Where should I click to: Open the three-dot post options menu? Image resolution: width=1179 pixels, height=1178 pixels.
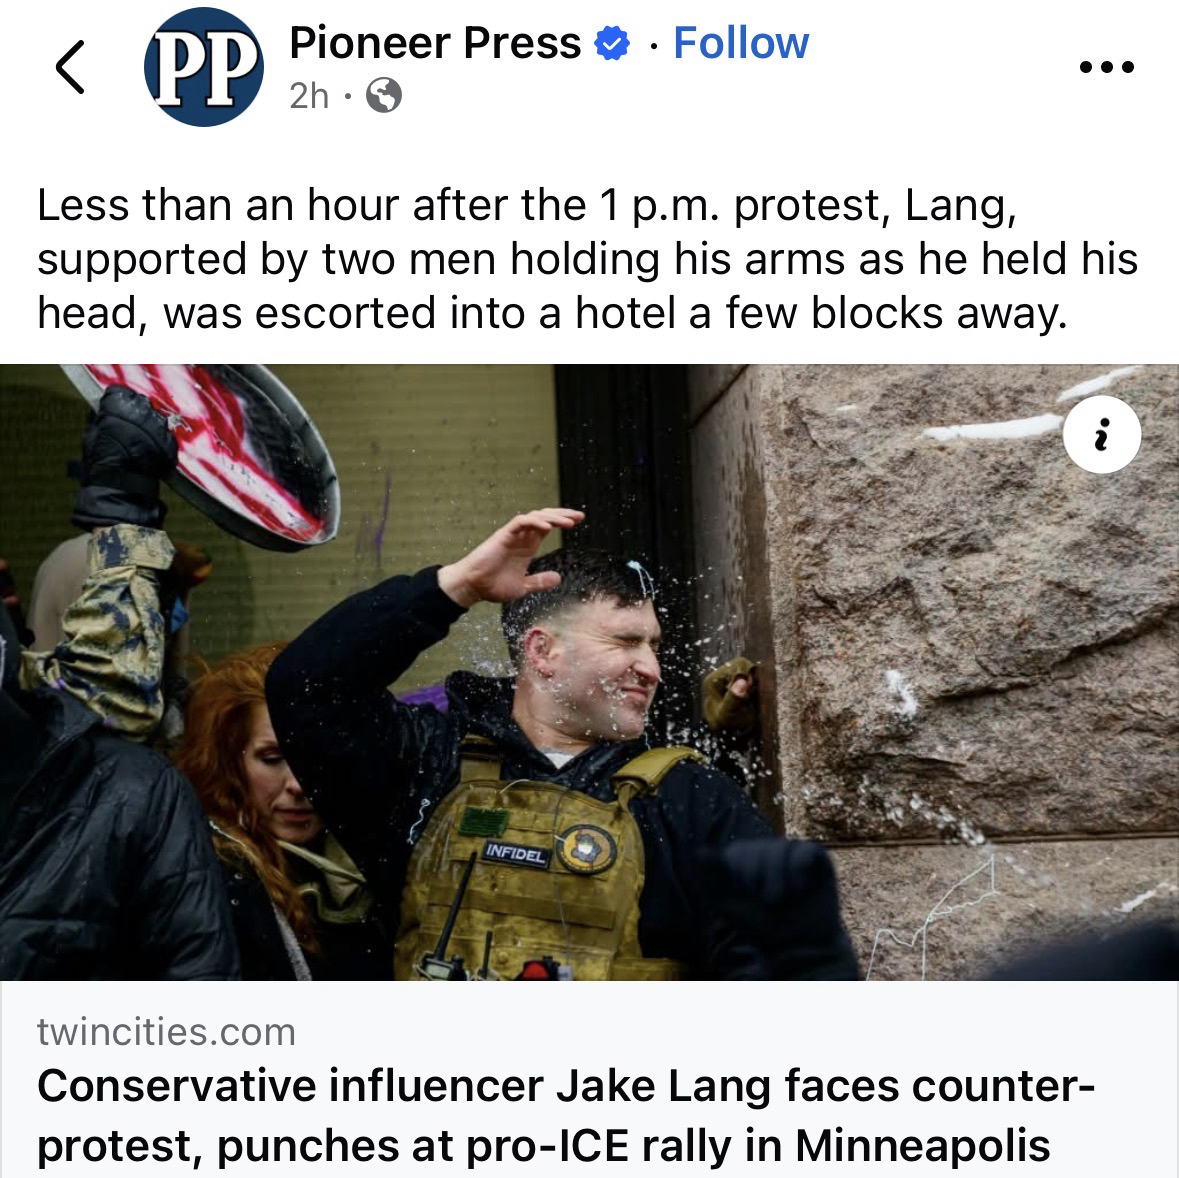1106,67
